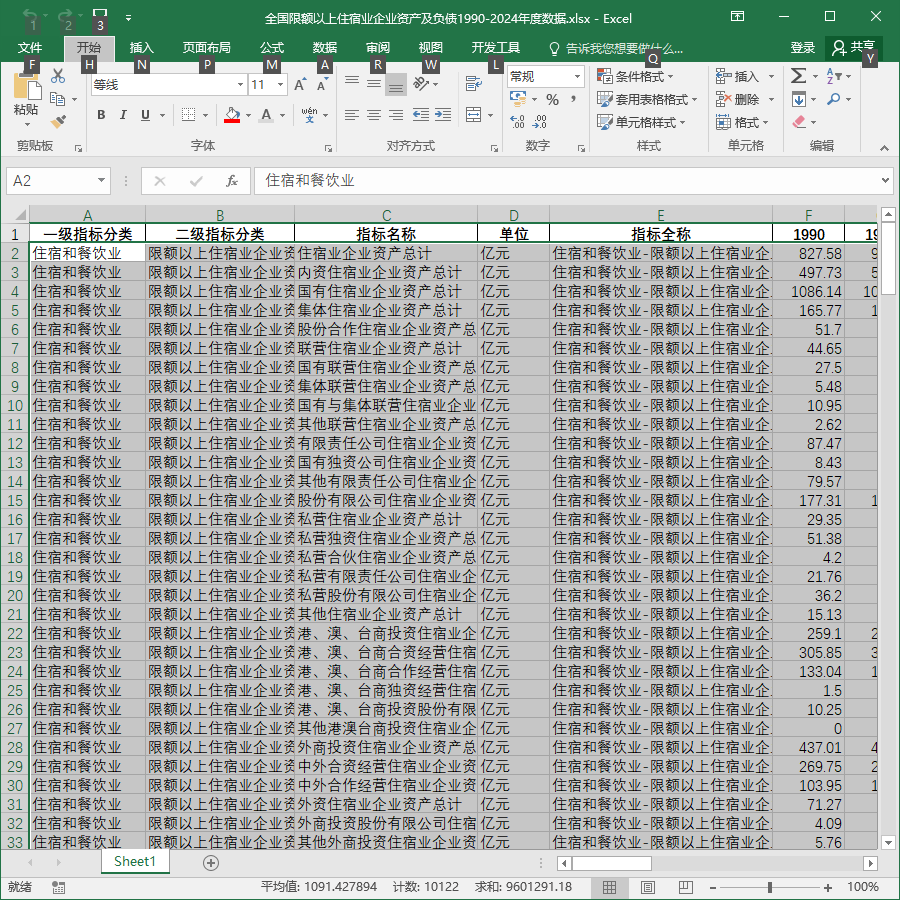Toggle Underline formatting
This screenshot has height=900, width=900.
click(x=145, y=115)
